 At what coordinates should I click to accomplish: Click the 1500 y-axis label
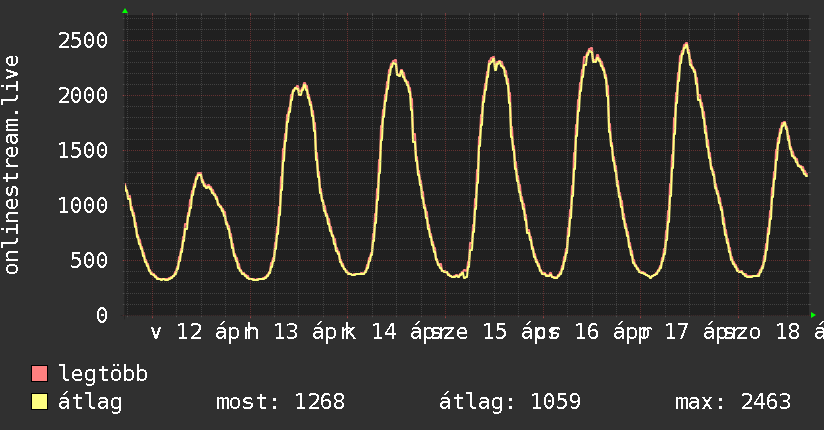pos(82,150)
